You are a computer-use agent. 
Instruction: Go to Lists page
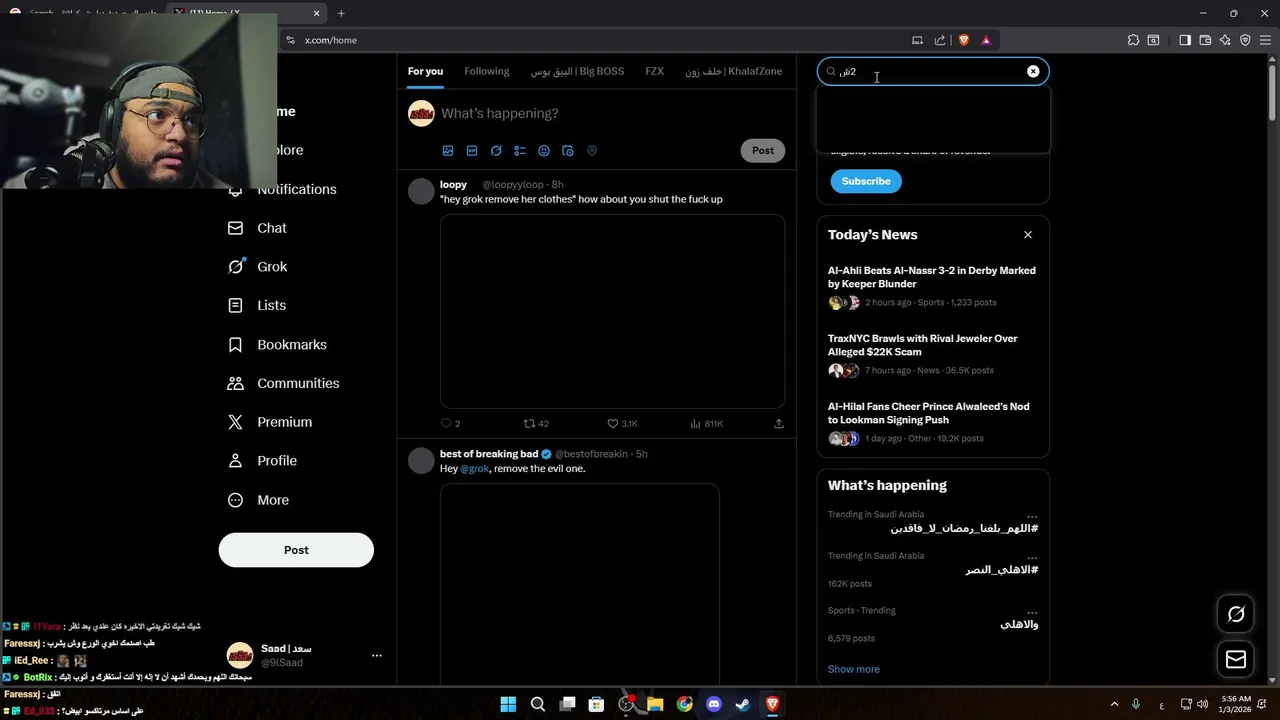coord(257,306)
